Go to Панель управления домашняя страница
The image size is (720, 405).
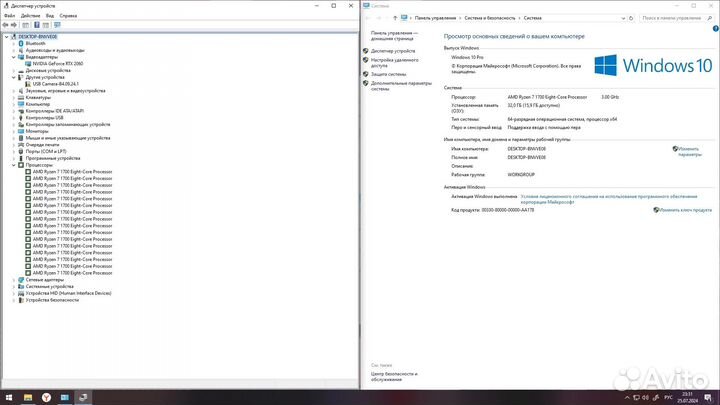tap(394, 36)
